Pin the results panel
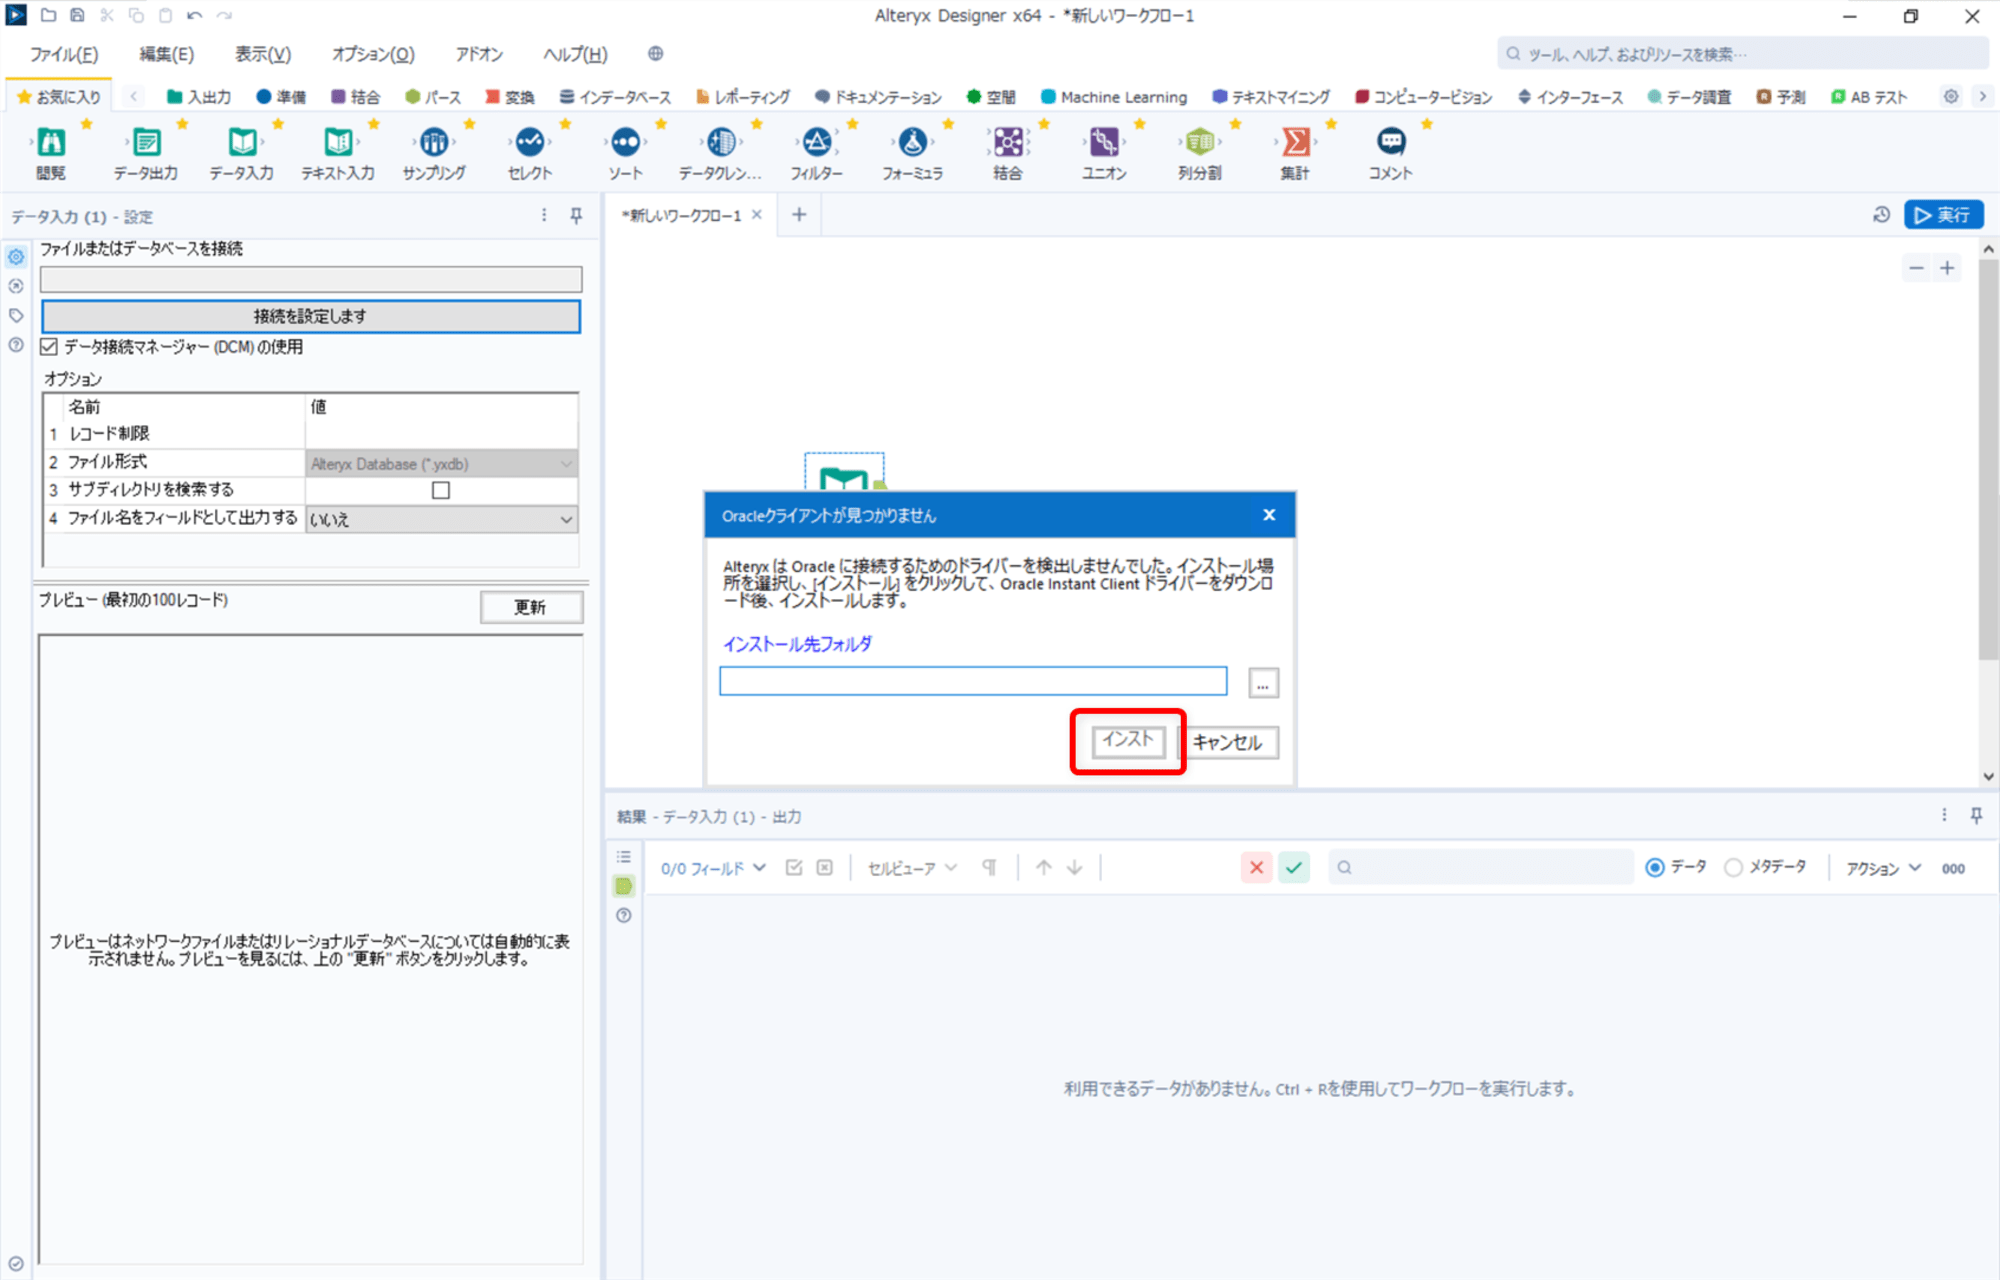The width and height of the screenshot is (2000, 1280). pyautogui.click(x=1976, y=816)
